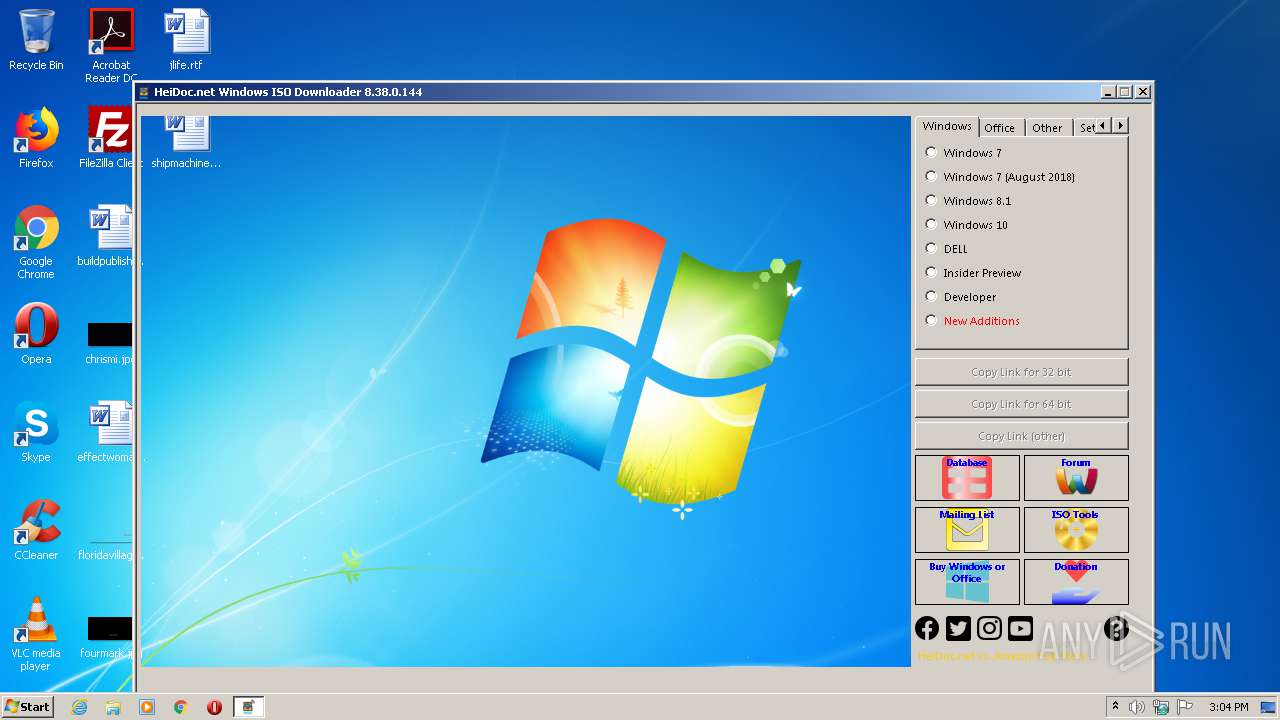Launch Firefox from the desktop
Image resolution: width=1280 pixels, height=720 pixels.
36,138
